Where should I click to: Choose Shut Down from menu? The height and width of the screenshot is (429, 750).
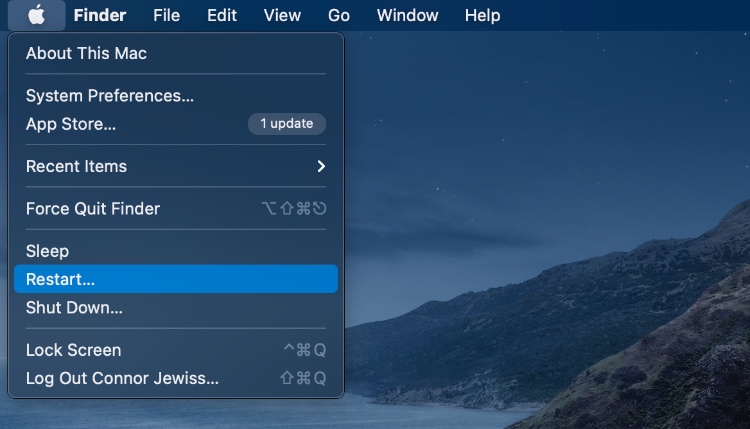(176, 307)
